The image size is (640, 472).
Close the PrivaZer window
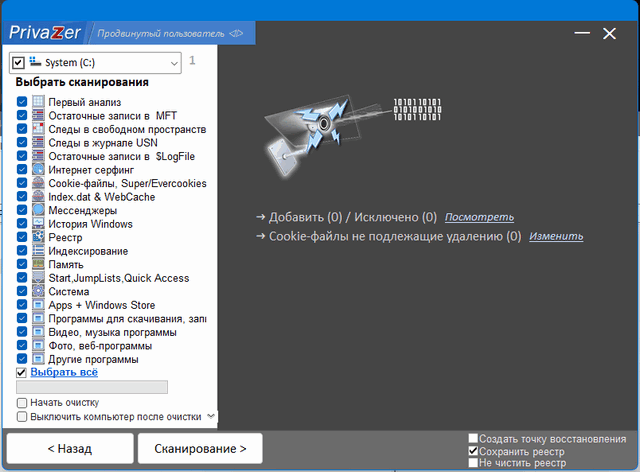(609, 33)
